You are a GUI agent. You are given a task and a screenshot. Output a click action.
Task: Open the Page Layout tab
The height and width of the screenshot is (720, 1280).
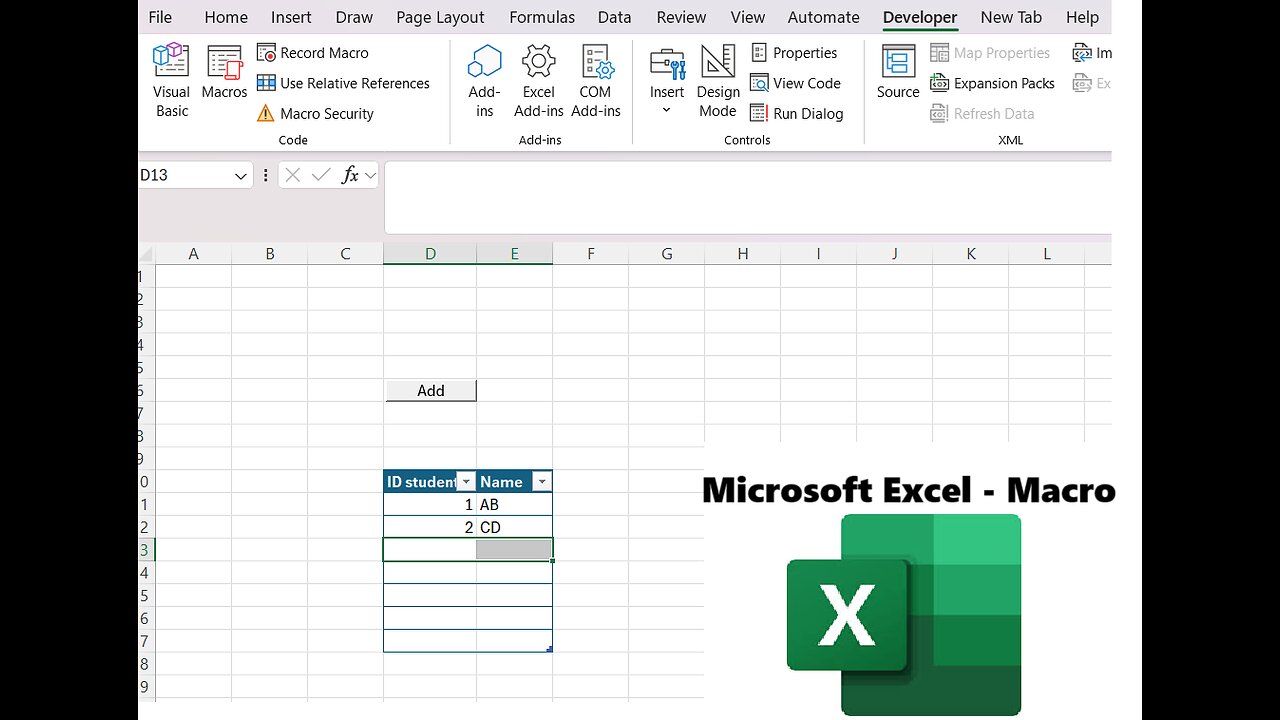(440, 17)
